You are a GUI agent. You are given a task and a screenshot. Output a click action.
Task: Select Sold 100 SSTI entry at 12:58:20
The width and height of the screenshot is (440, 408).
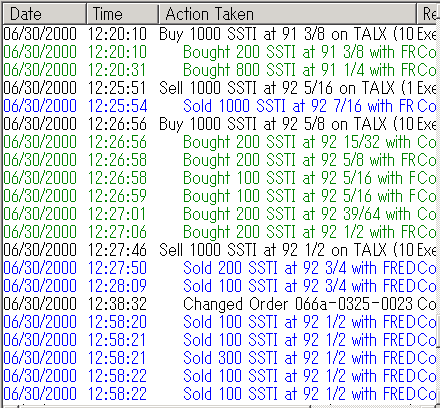click(x=219, y=322)
